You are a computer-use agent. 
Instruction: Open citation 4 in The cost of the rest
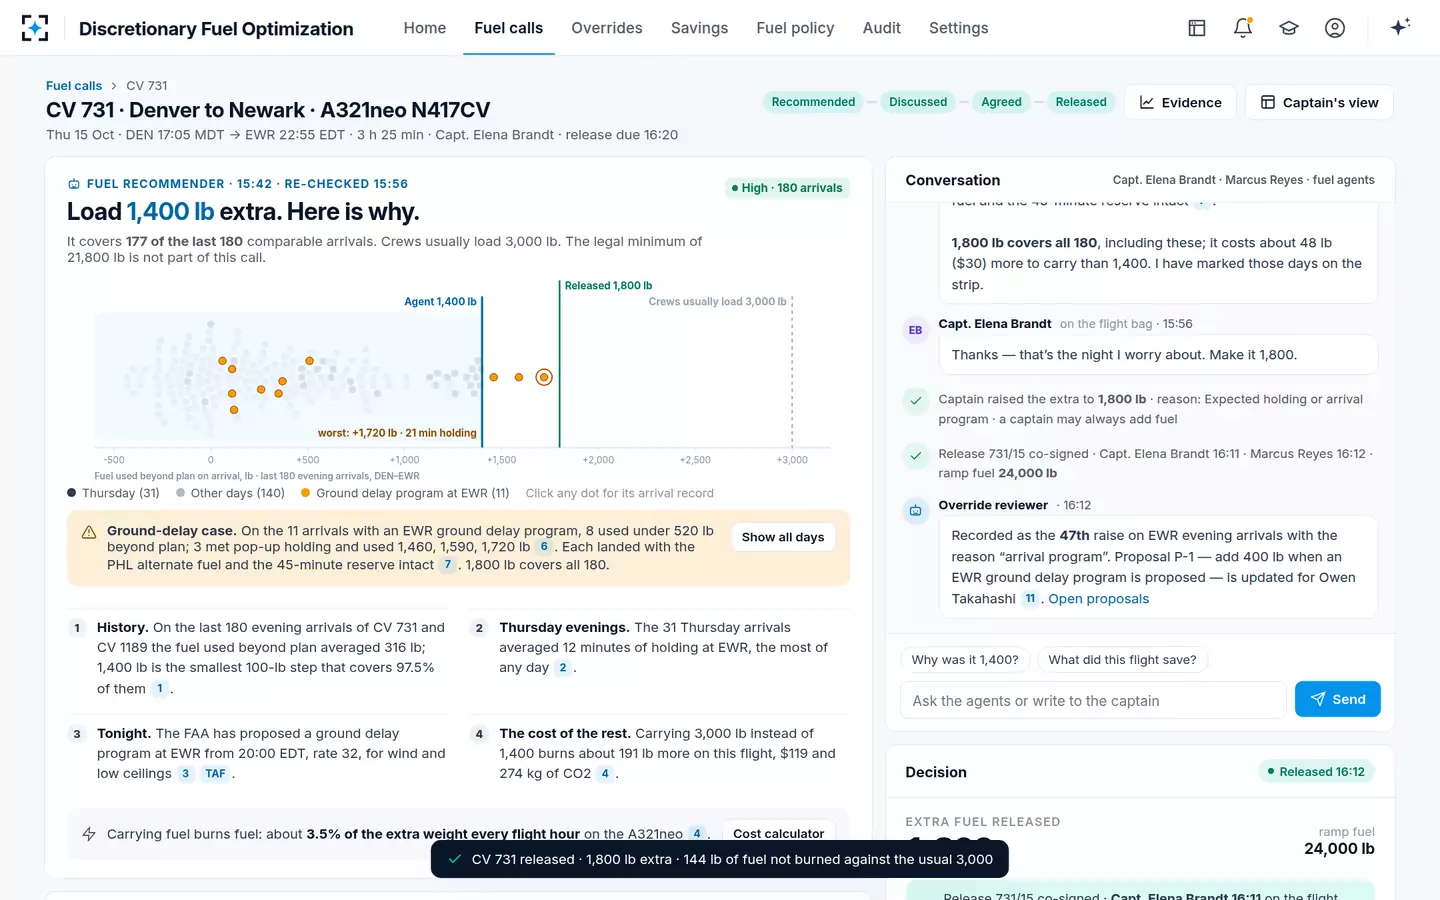[605, 774]
